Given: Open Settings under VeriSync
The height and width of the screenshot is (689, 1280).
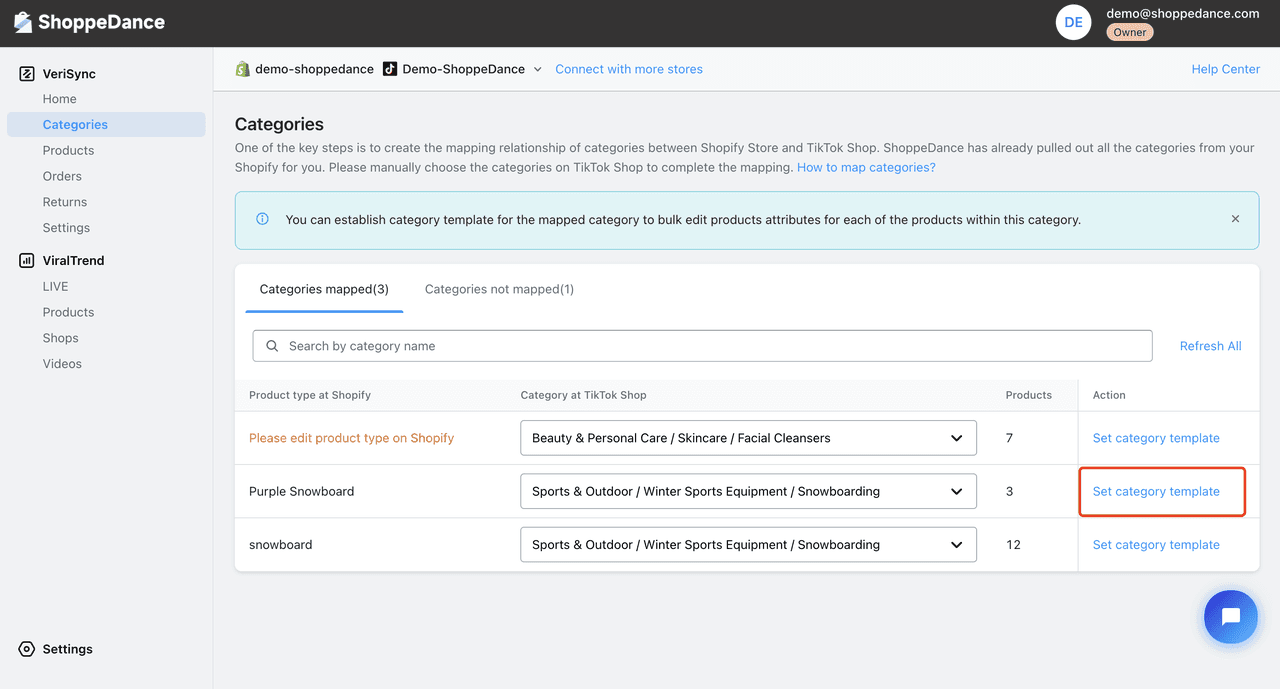Looking at the screenshot, I should [66, 228].
